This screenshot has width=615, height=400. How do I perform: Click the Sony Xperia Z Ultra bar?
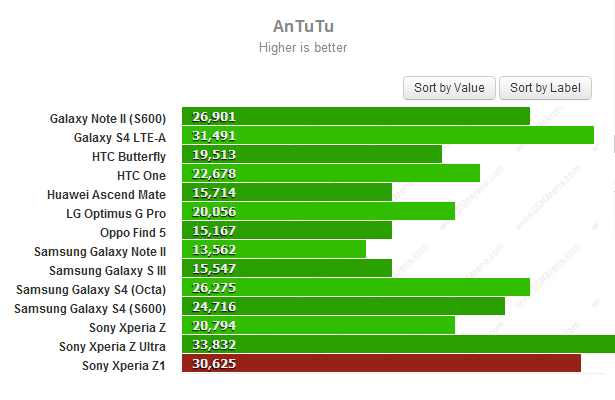[x=398, y=345]
